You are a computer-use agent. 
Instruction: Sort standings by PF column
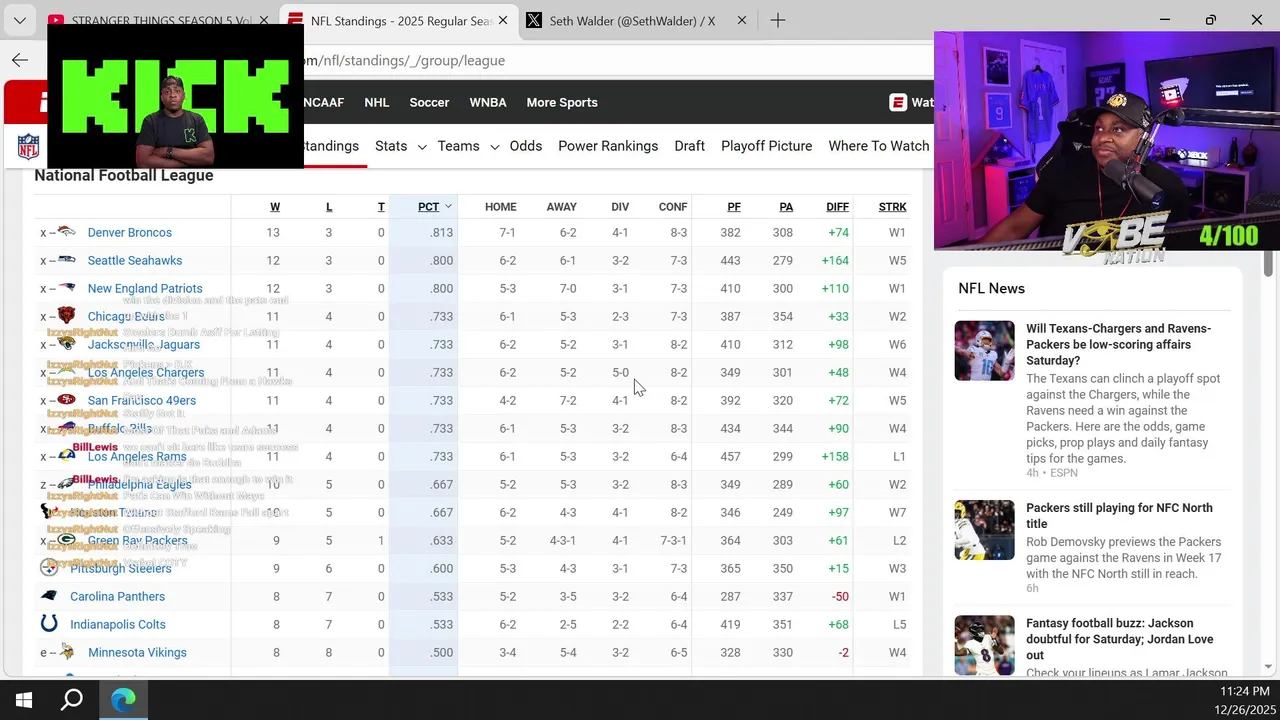[734, 207]
